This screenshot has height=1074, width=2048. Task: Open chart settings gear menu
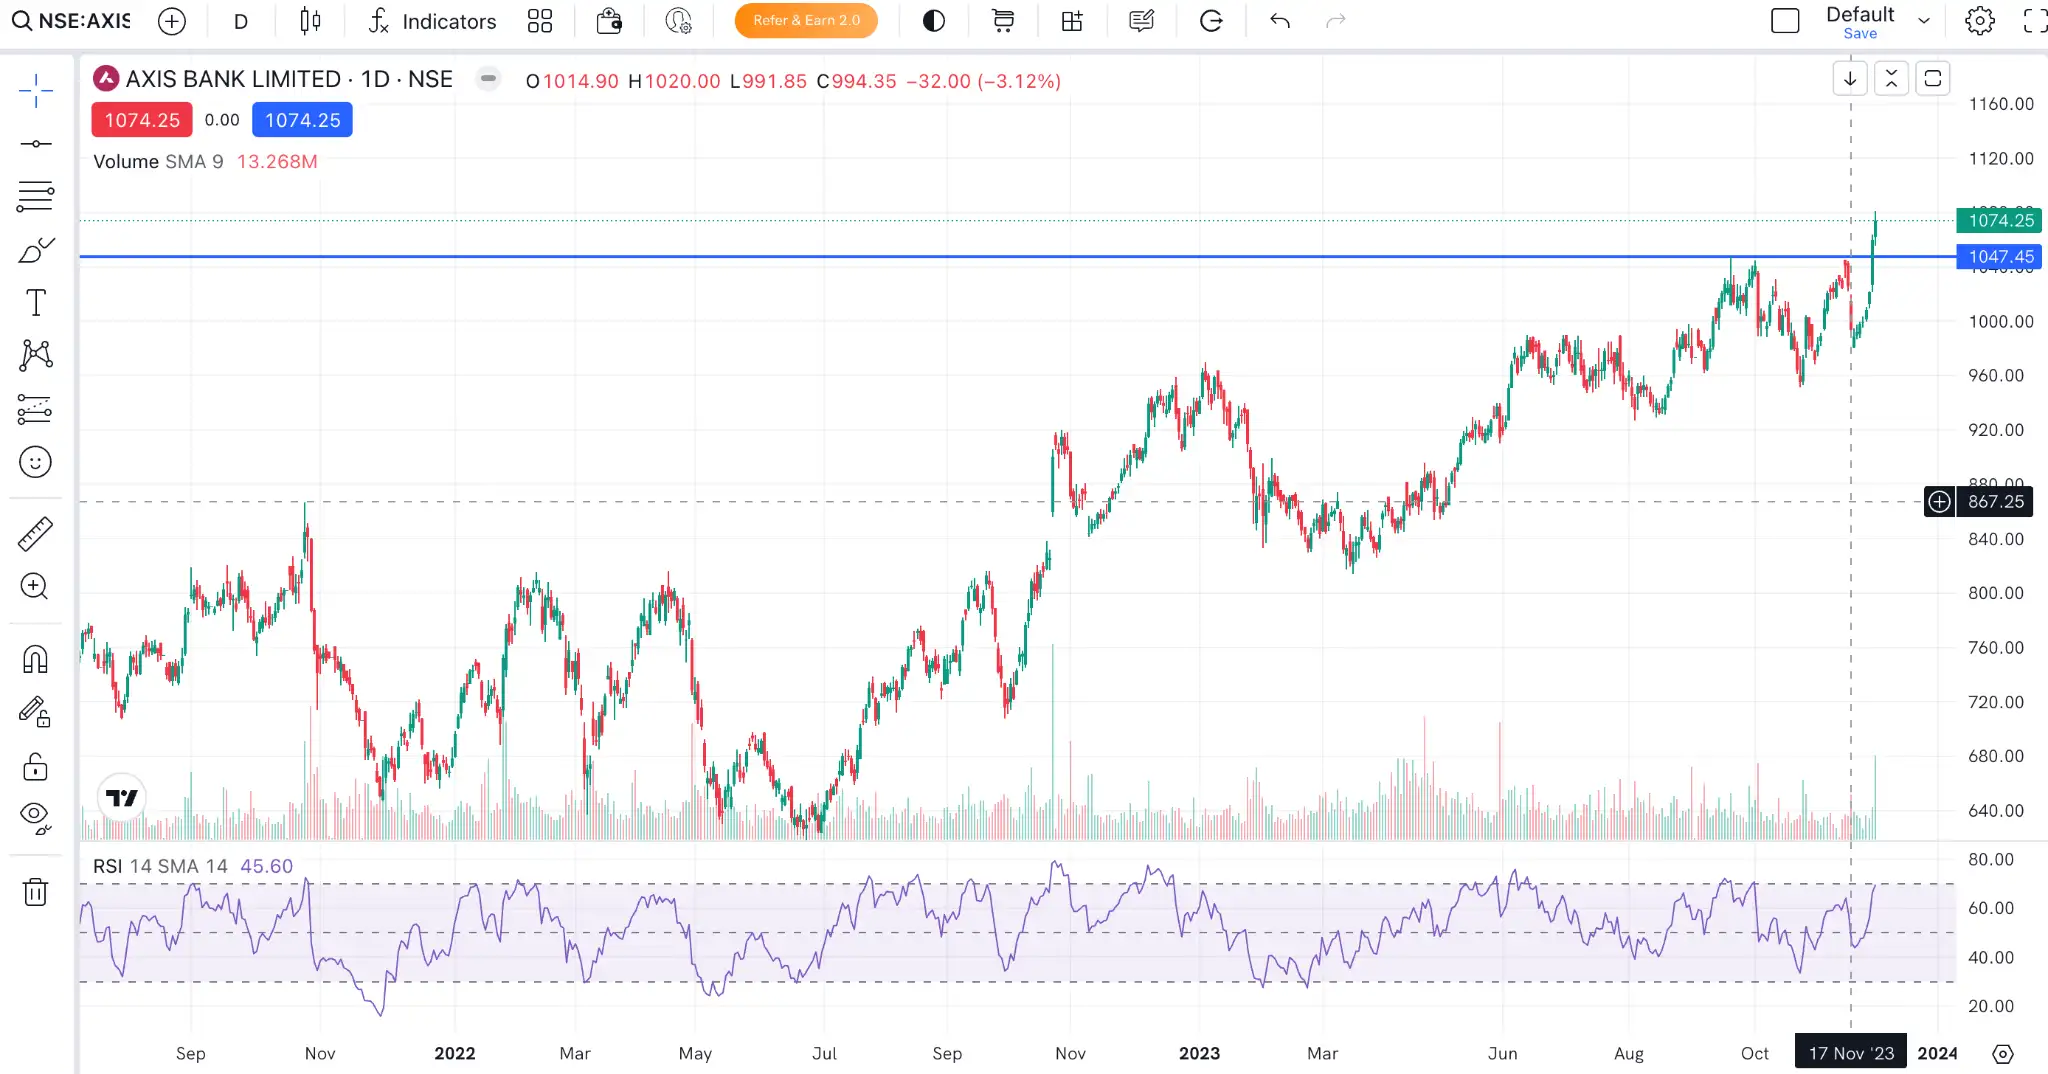[1978, 20]
